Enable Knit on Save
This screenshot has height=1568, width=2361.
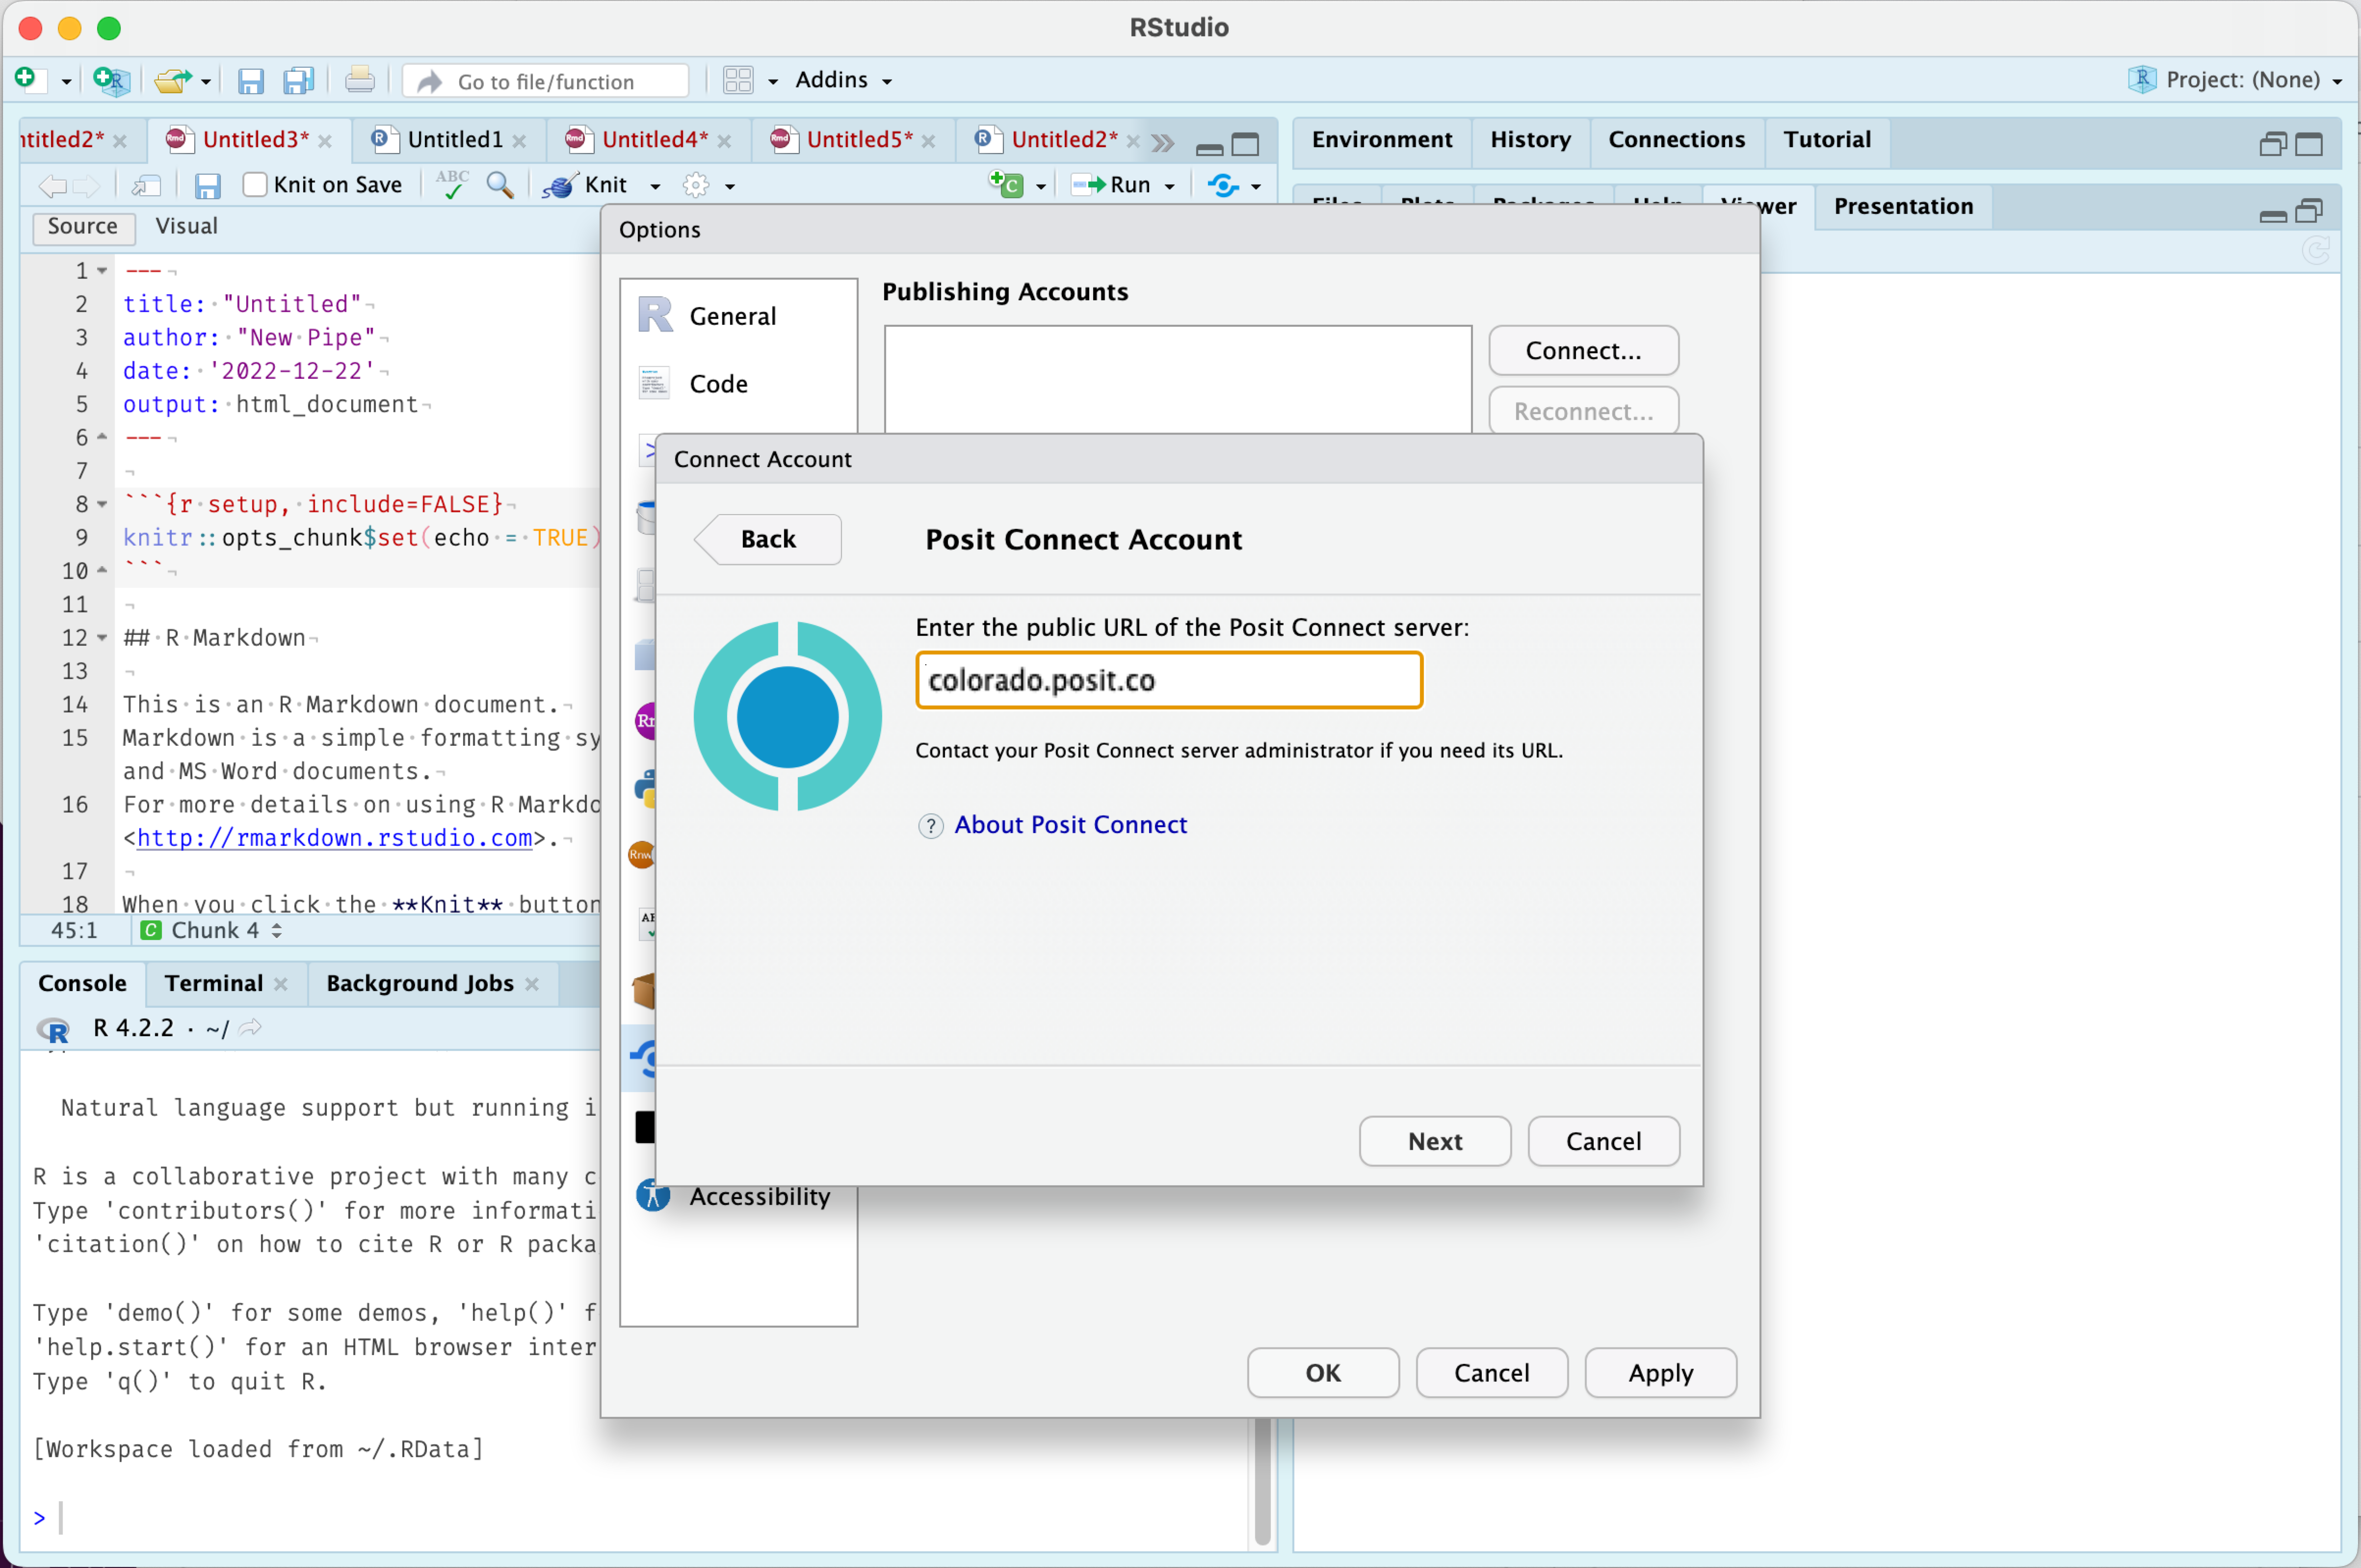[x=255, y=185]
